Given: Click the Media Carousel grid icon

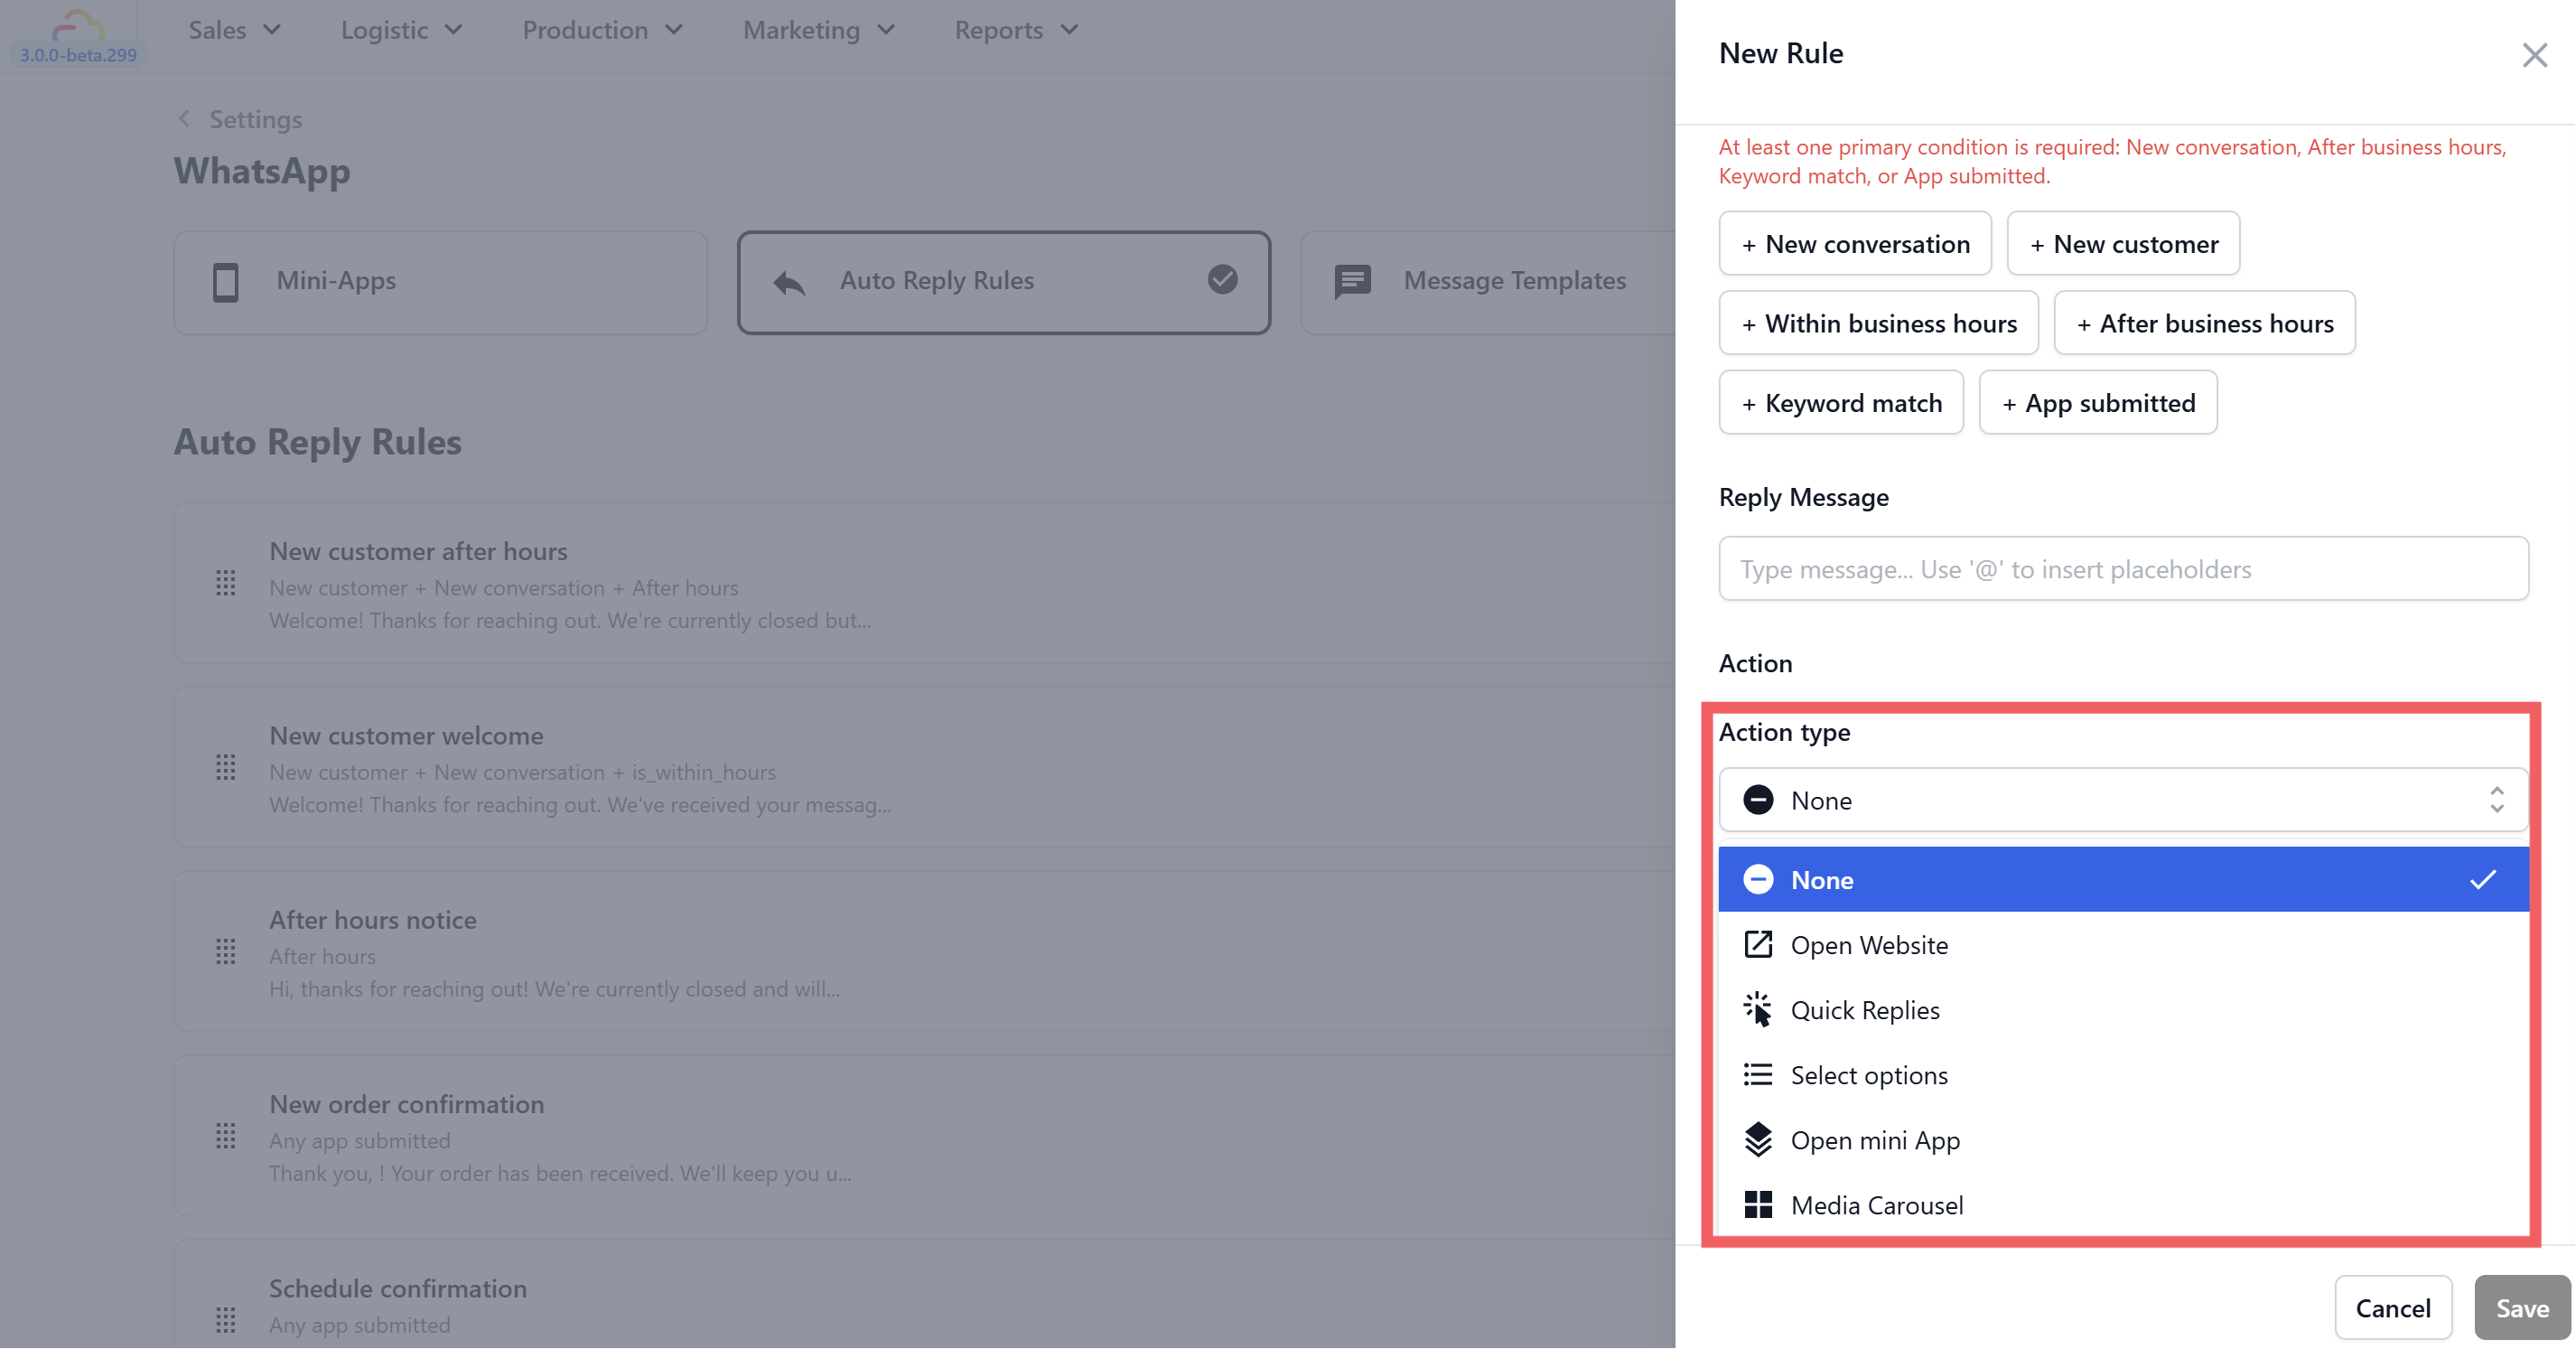Looking at the screenshot, I should coord(1757,1204).
